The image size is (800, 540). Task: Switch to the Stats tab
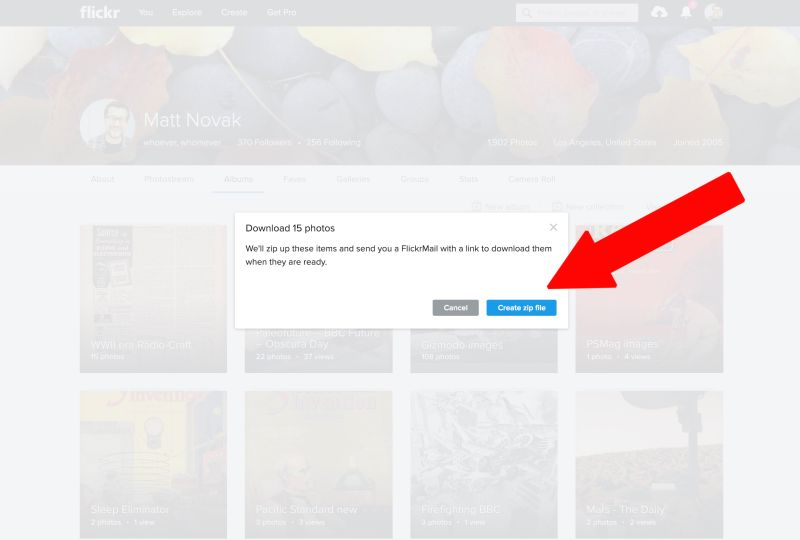468,179
